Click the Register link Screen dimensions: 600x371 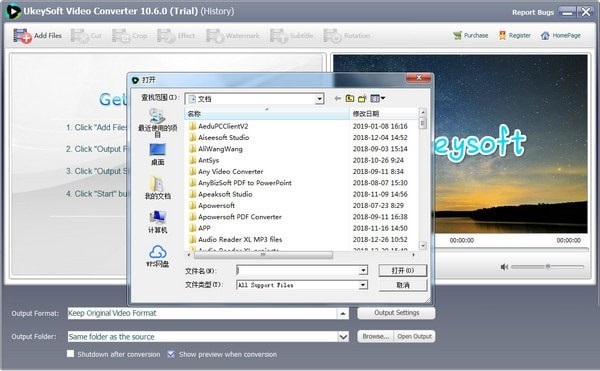514,36
